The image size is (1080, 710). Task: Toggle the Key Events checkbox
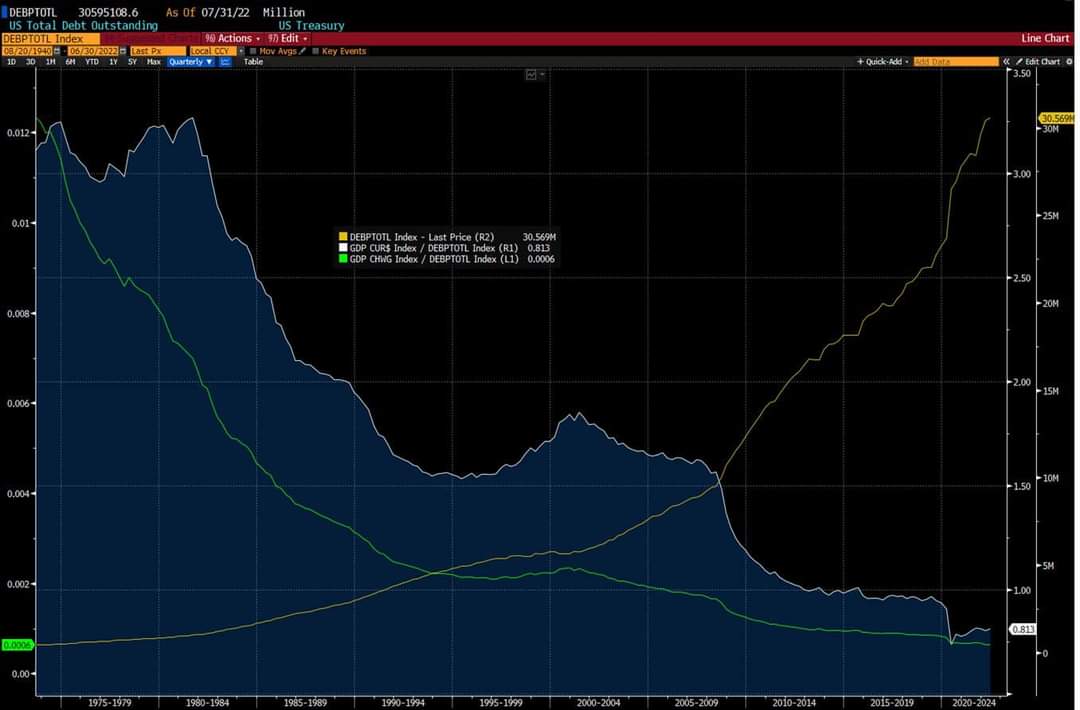click(x=315, y=51)
